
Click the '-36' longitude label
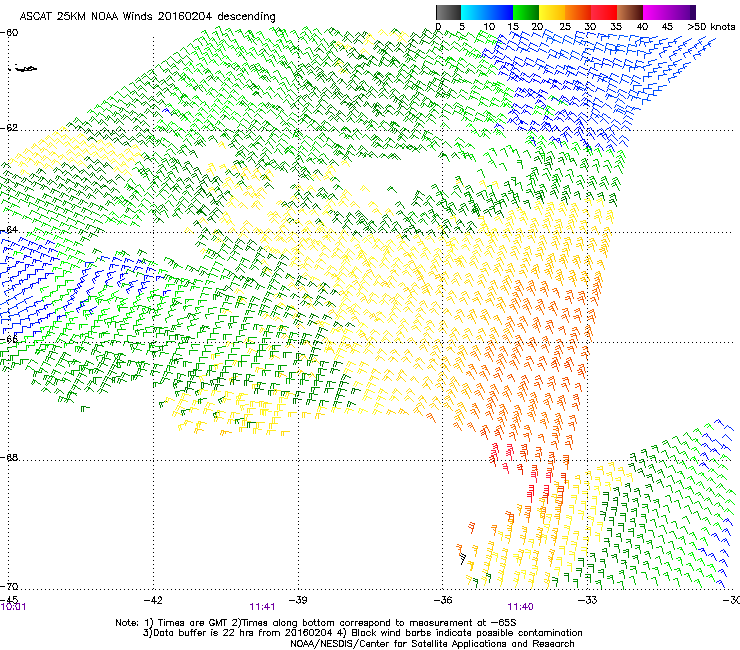[x=442, y=600]
